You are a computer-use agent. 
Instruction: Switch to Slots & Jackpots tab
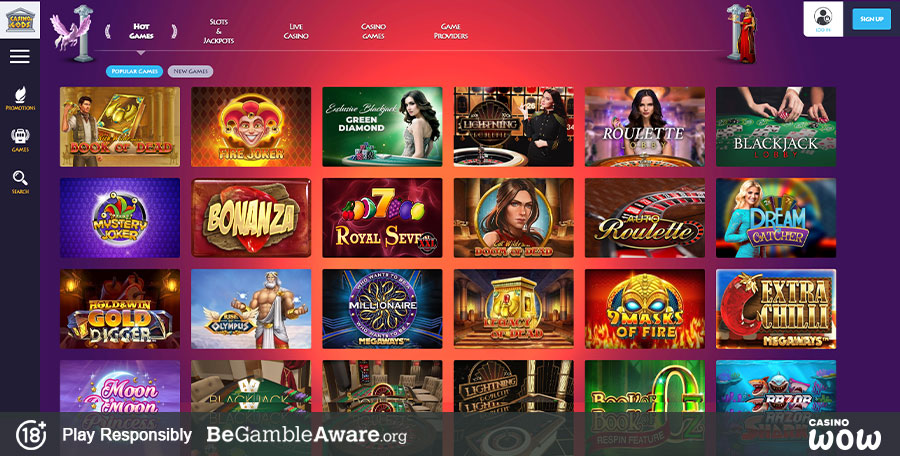tap(219, 31)
